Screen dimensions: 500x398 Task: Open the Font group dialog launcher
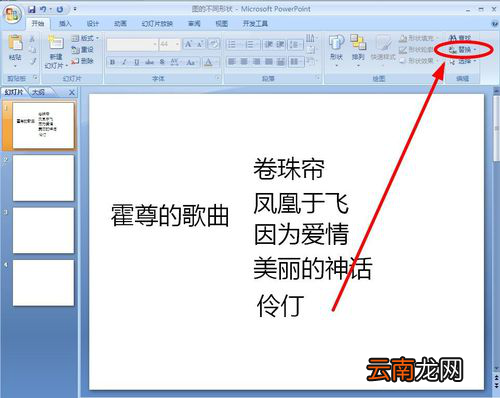218,78
